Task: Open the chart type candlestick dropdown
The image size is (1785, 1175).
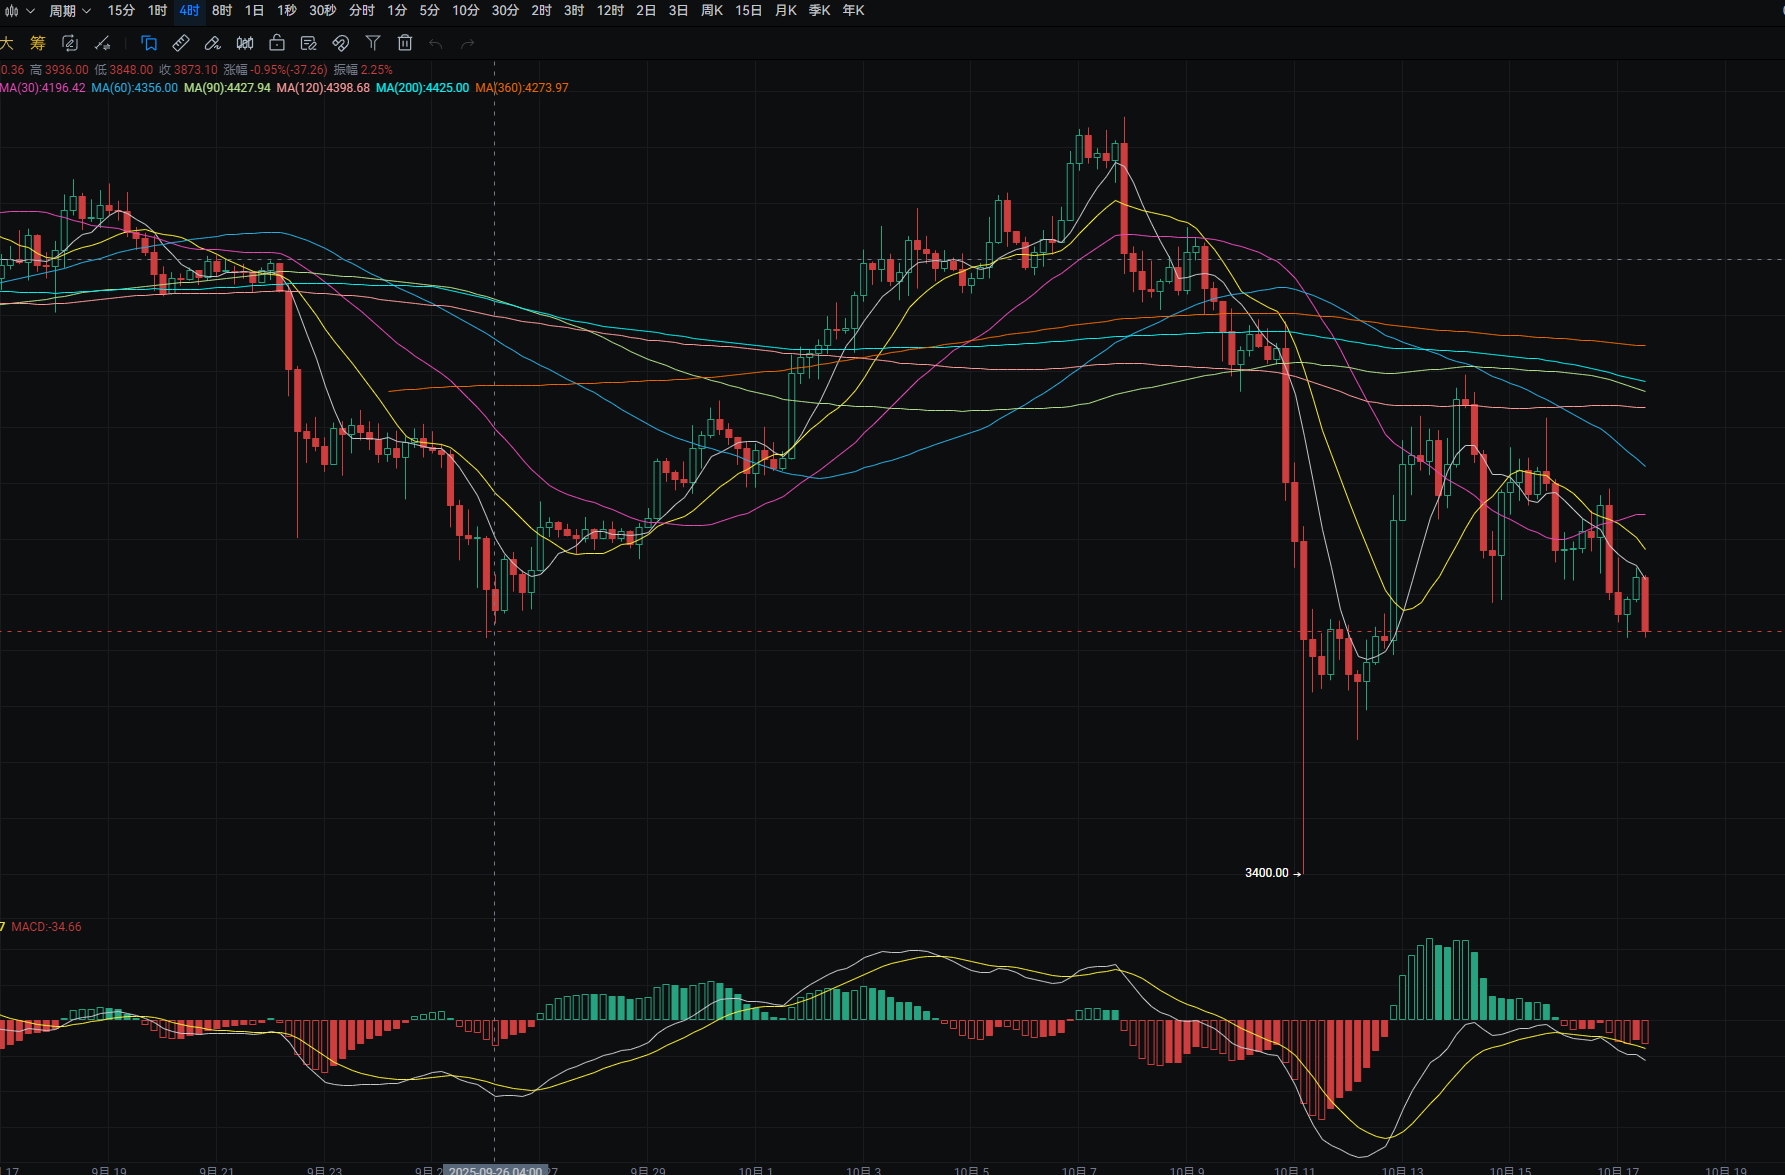Action: click(18, 11)
